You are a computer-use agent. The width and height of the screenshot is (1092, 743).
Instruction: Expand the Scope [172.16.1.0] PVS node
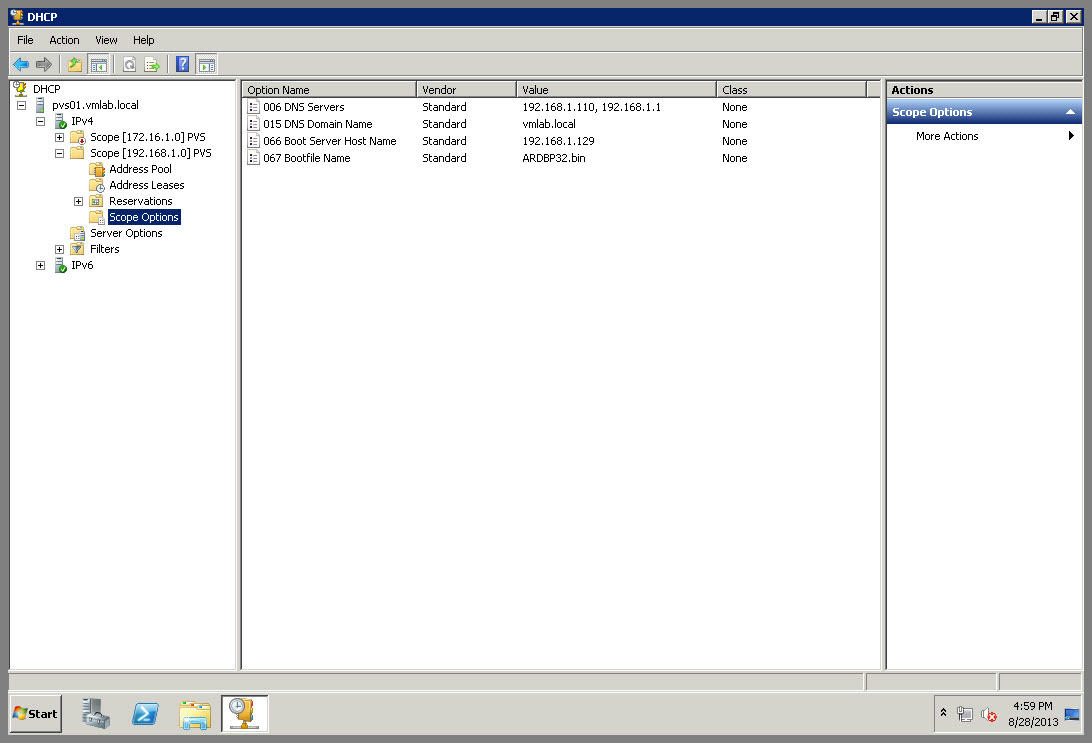pos(59,137)
